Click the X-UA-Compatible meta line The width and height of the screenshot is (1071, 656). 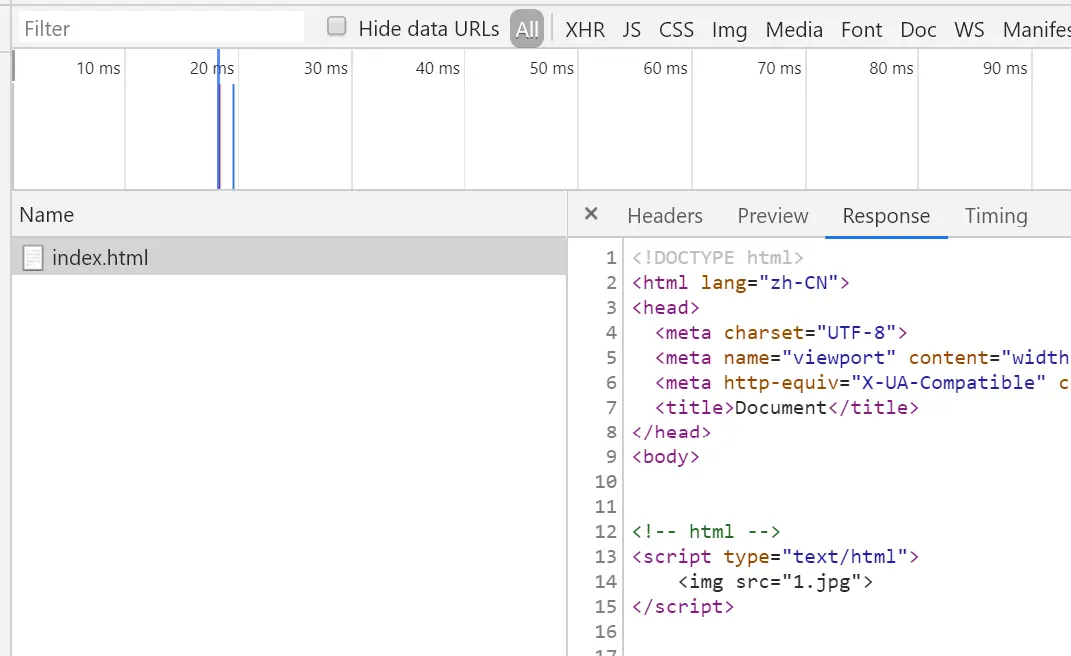(x=862, y=383)
